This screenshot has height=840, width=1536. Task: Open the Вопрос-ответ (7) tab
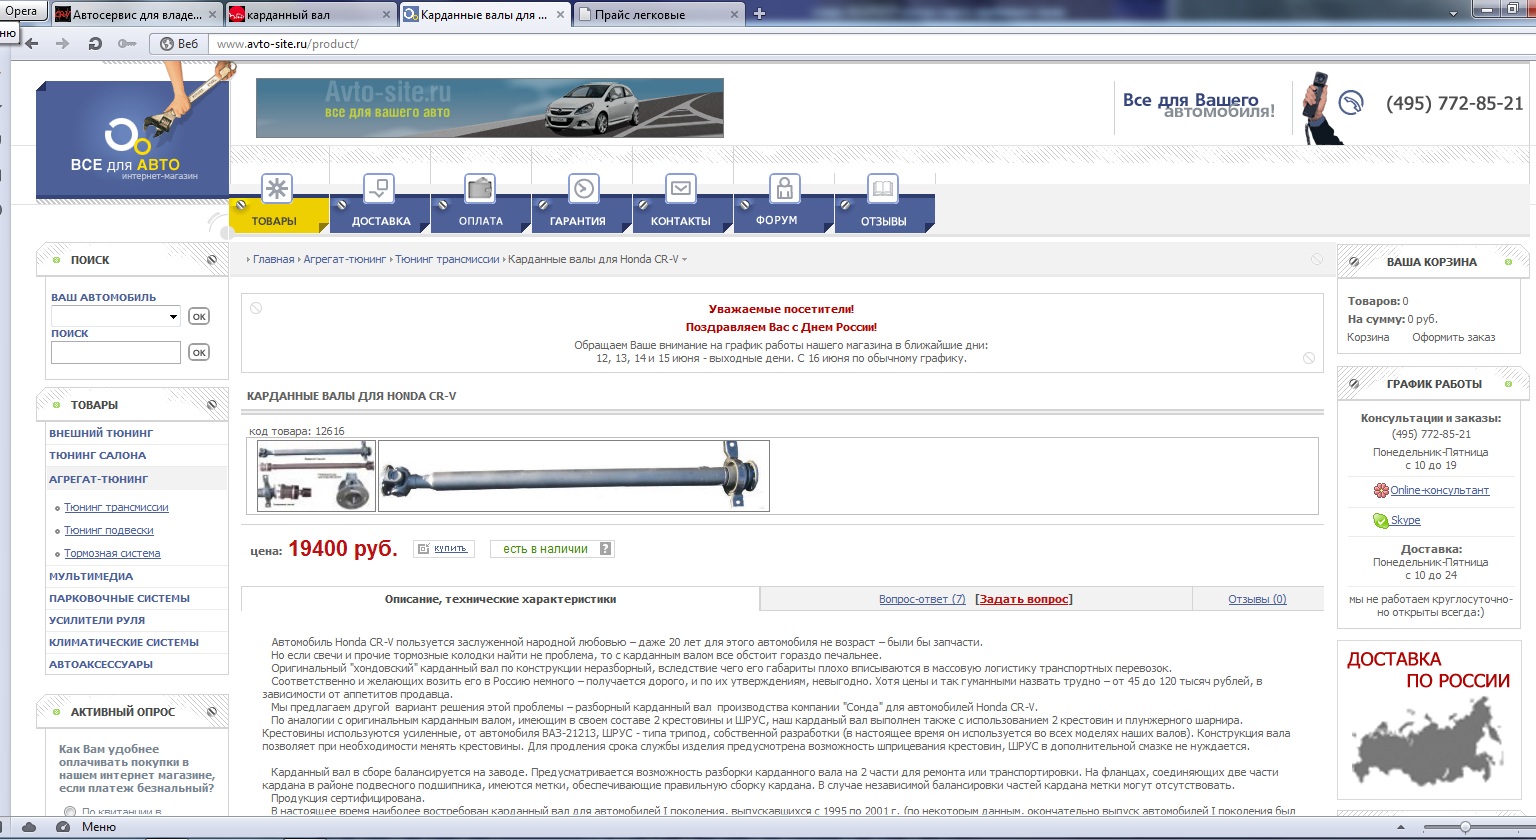[922, 599]
